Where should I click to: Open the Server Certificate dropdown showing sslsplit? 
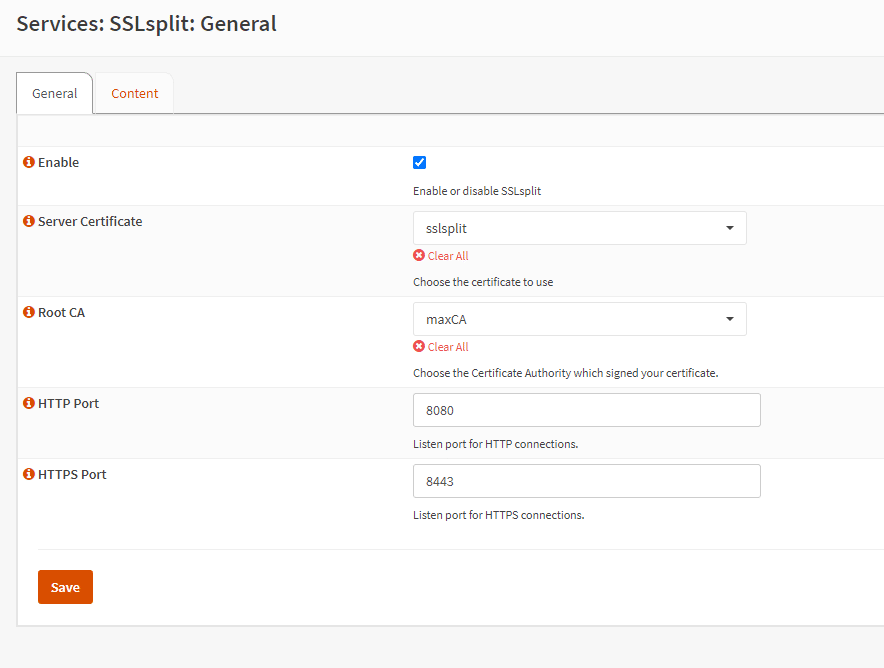click(x=579, y=228)
